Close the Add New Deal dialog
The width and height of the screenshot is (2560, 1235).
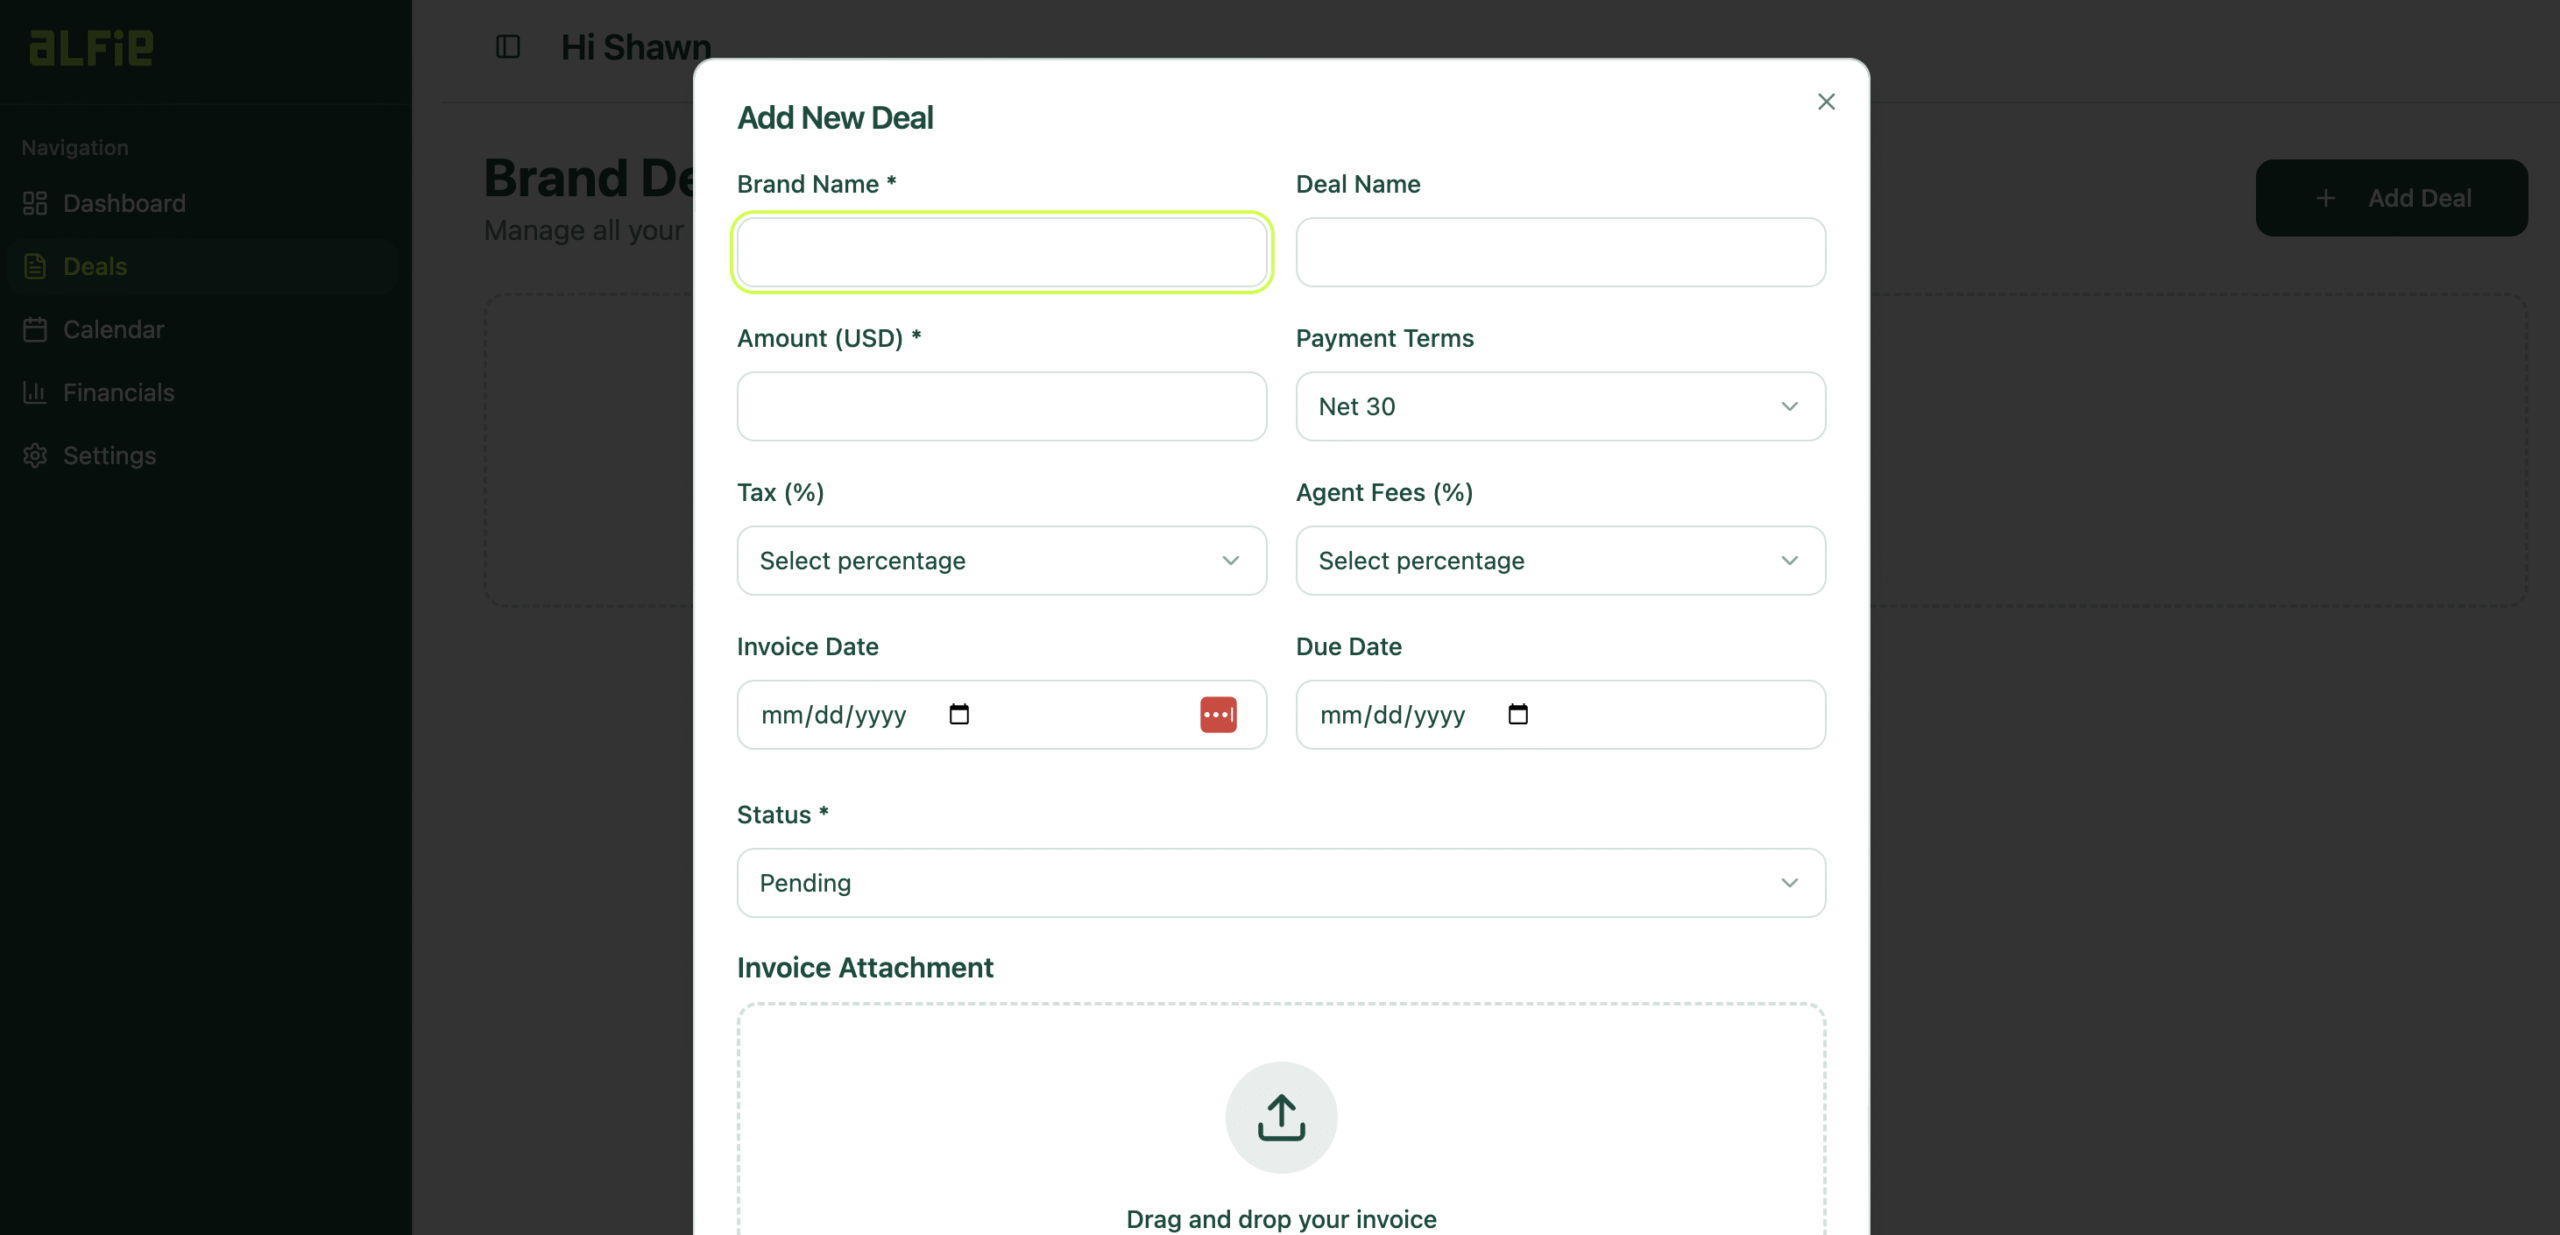1826,102
